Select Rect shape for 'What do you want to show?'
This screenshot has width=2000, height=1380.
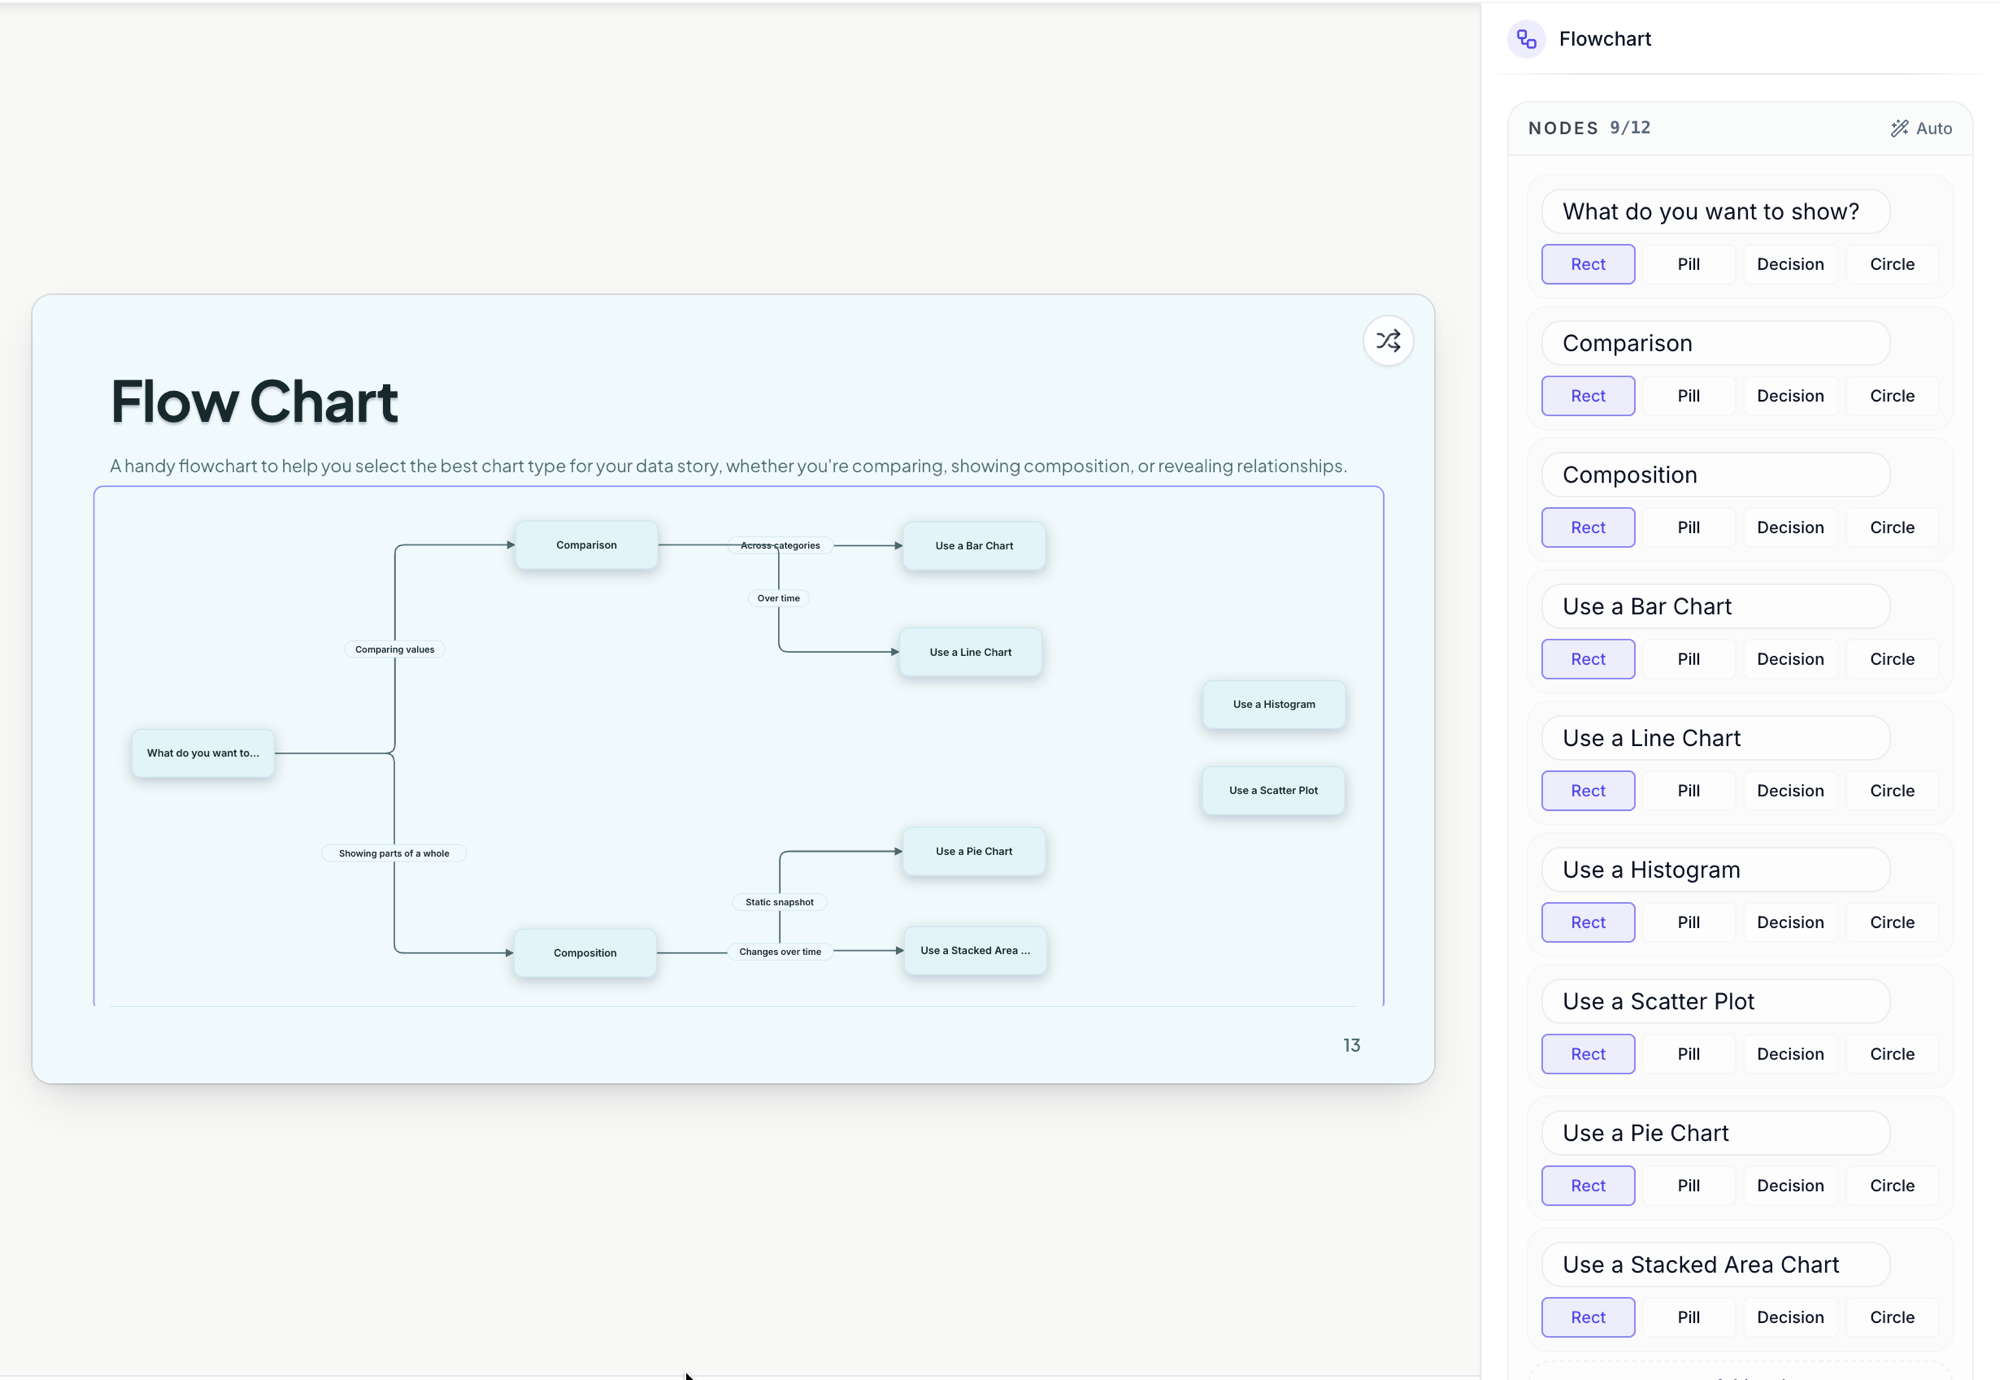[1588, 264]
